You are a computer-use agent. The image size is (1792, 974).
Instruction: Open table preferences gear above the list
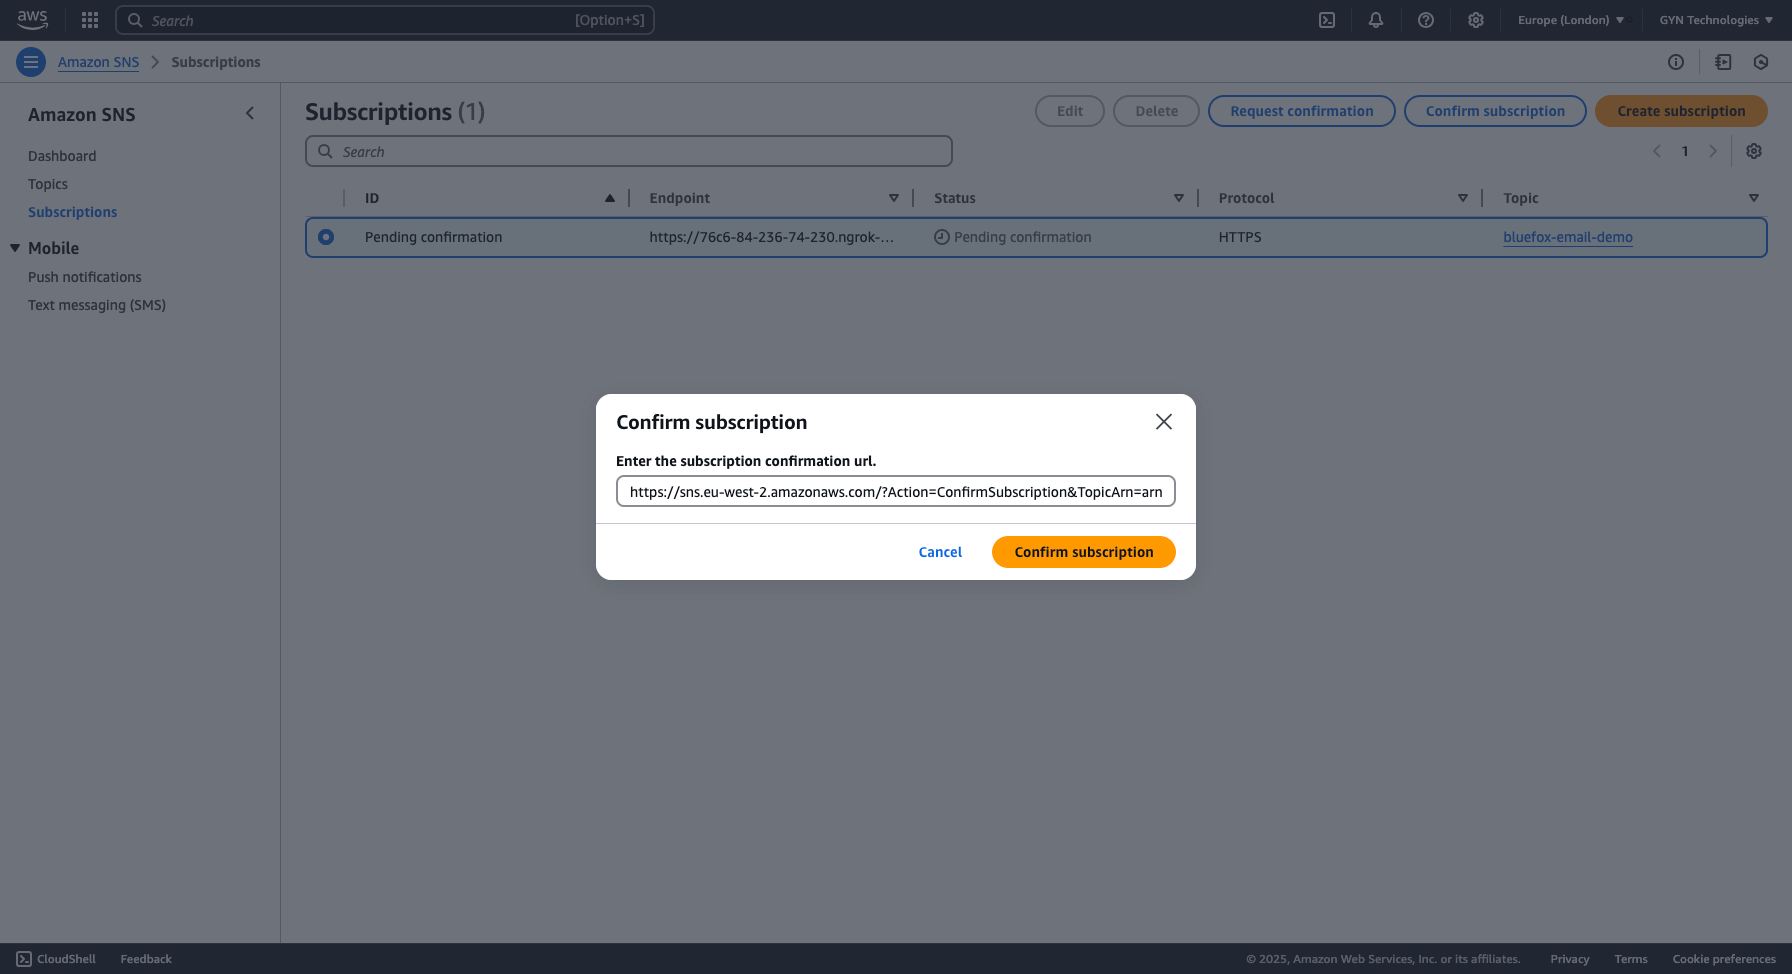point(1754,151)
